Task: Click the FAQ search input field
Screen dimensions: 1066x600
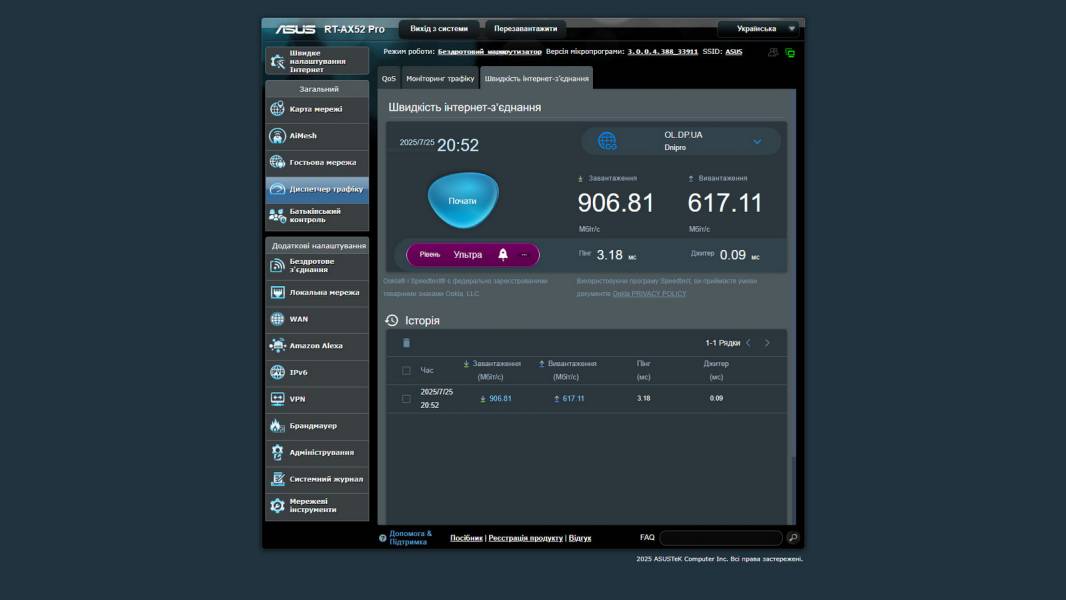Action: click(720, 538)
